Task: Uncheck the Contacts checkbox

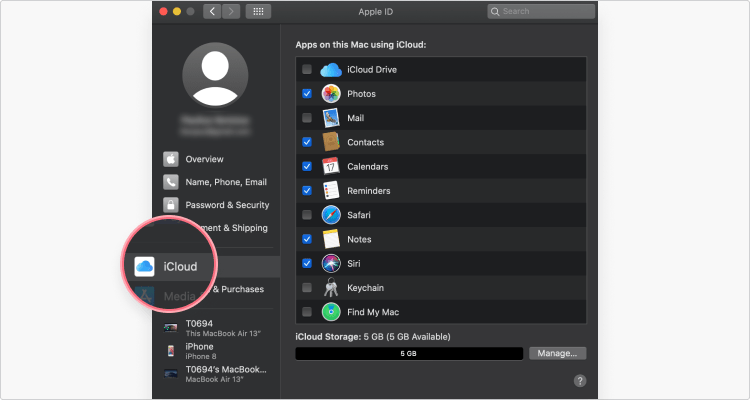Action: pyautogui.click(x=307, y=142)
